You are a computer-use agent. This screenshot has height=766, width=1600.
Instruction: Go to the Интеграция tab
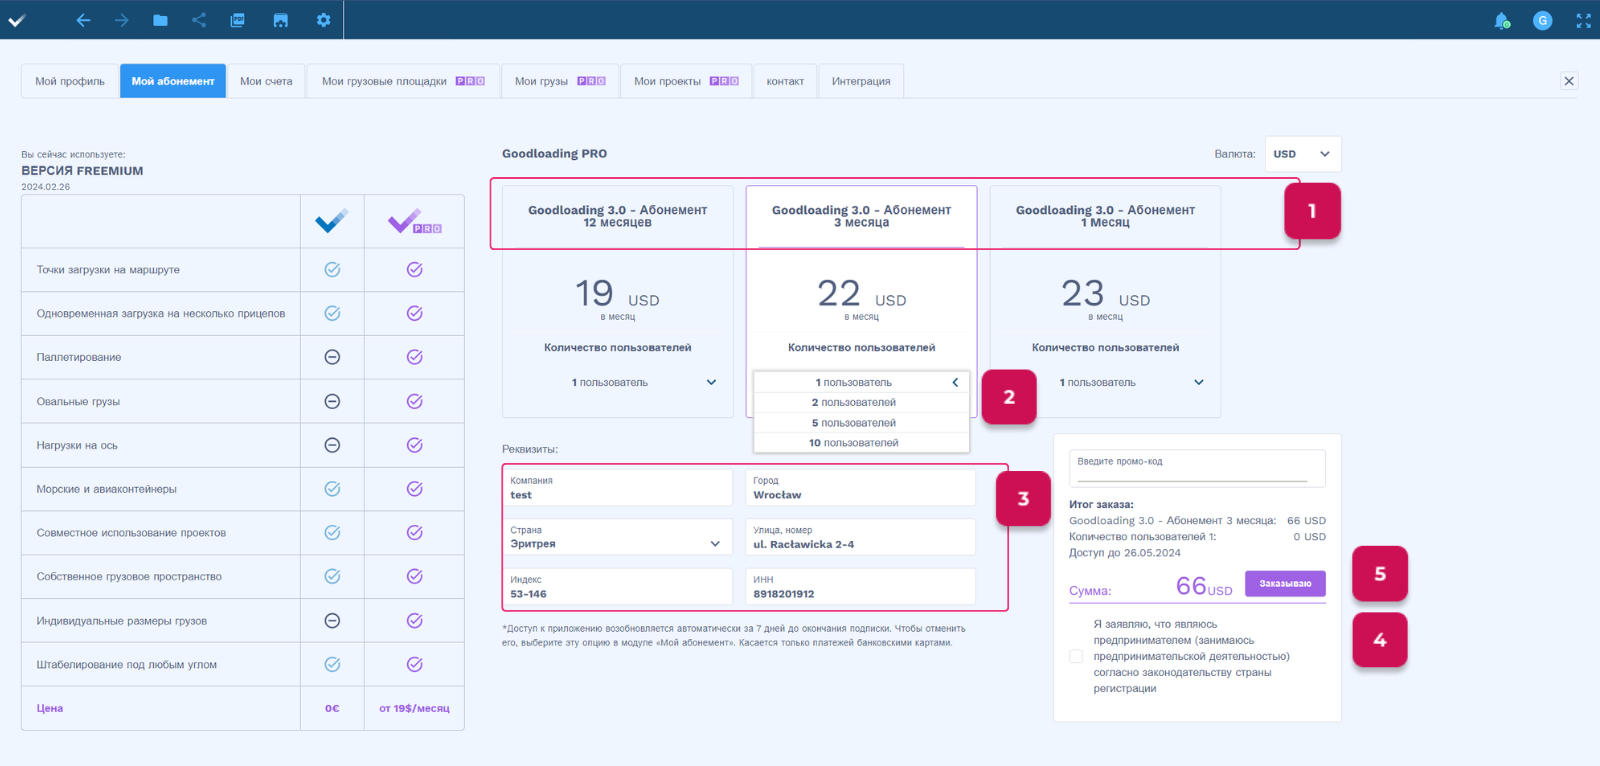click(860, 81)
